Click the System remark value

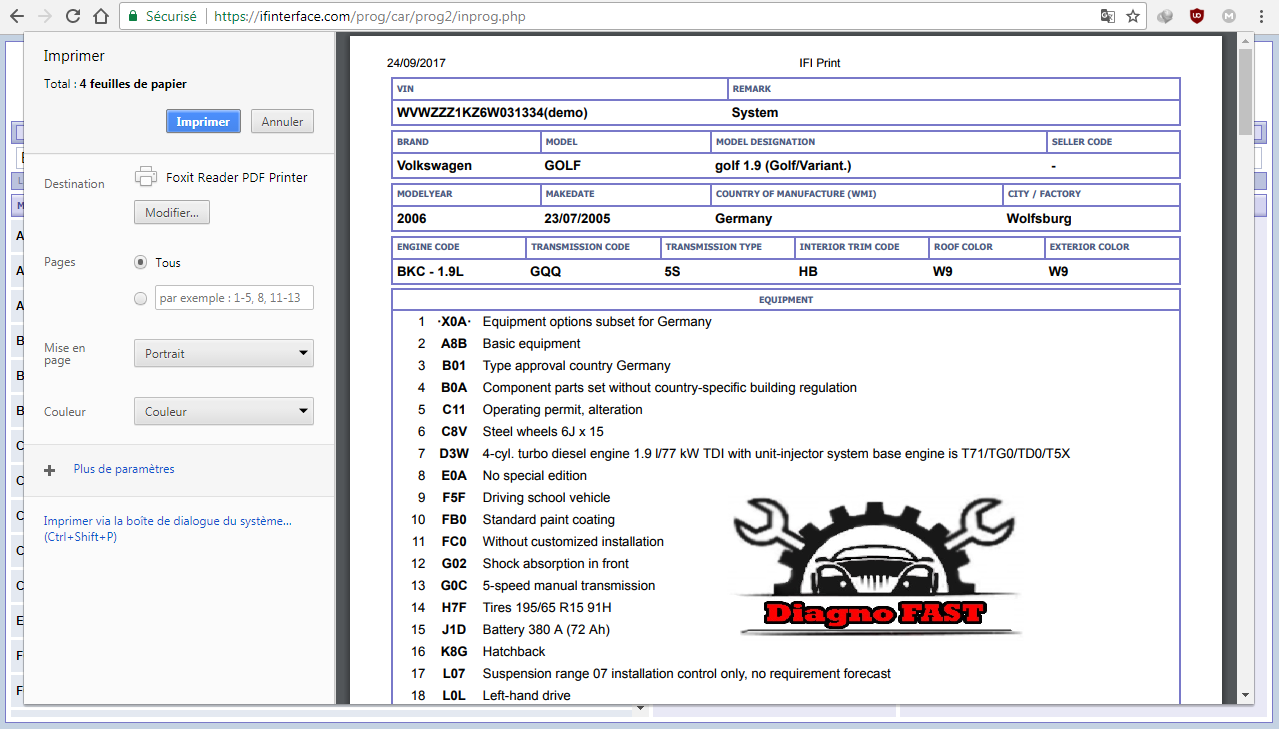click(x=755, y=113)
